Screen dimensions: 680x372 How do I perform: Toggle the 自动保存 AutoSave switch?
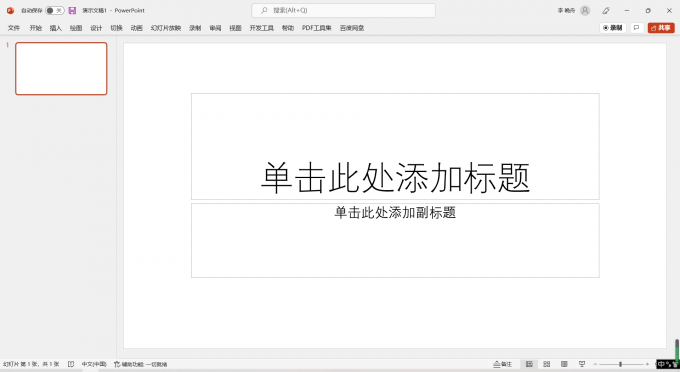coord(55,10)
